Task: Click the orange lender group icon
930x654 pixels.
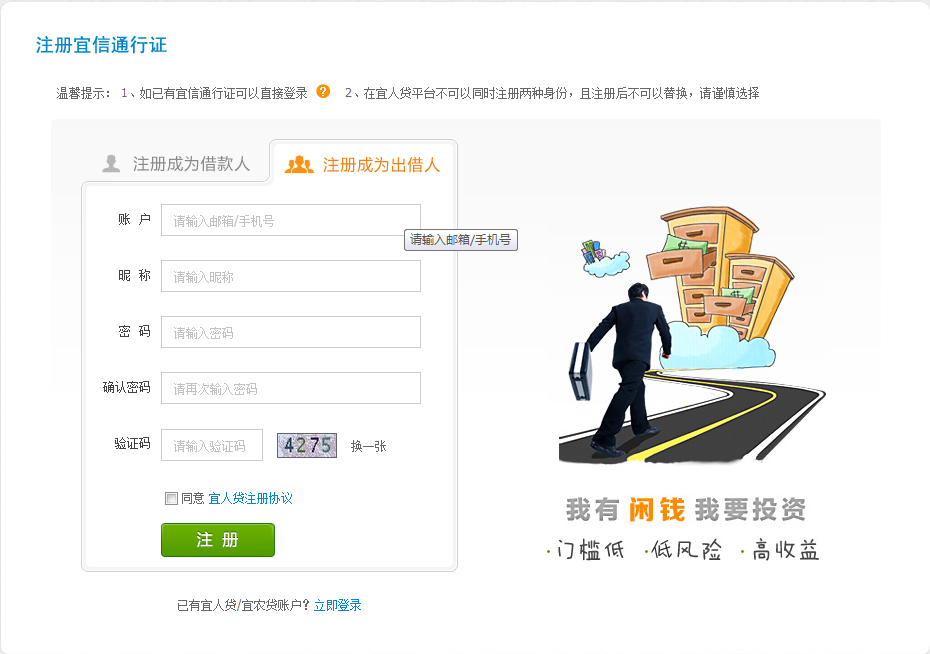Action: (x=299, y=164)
